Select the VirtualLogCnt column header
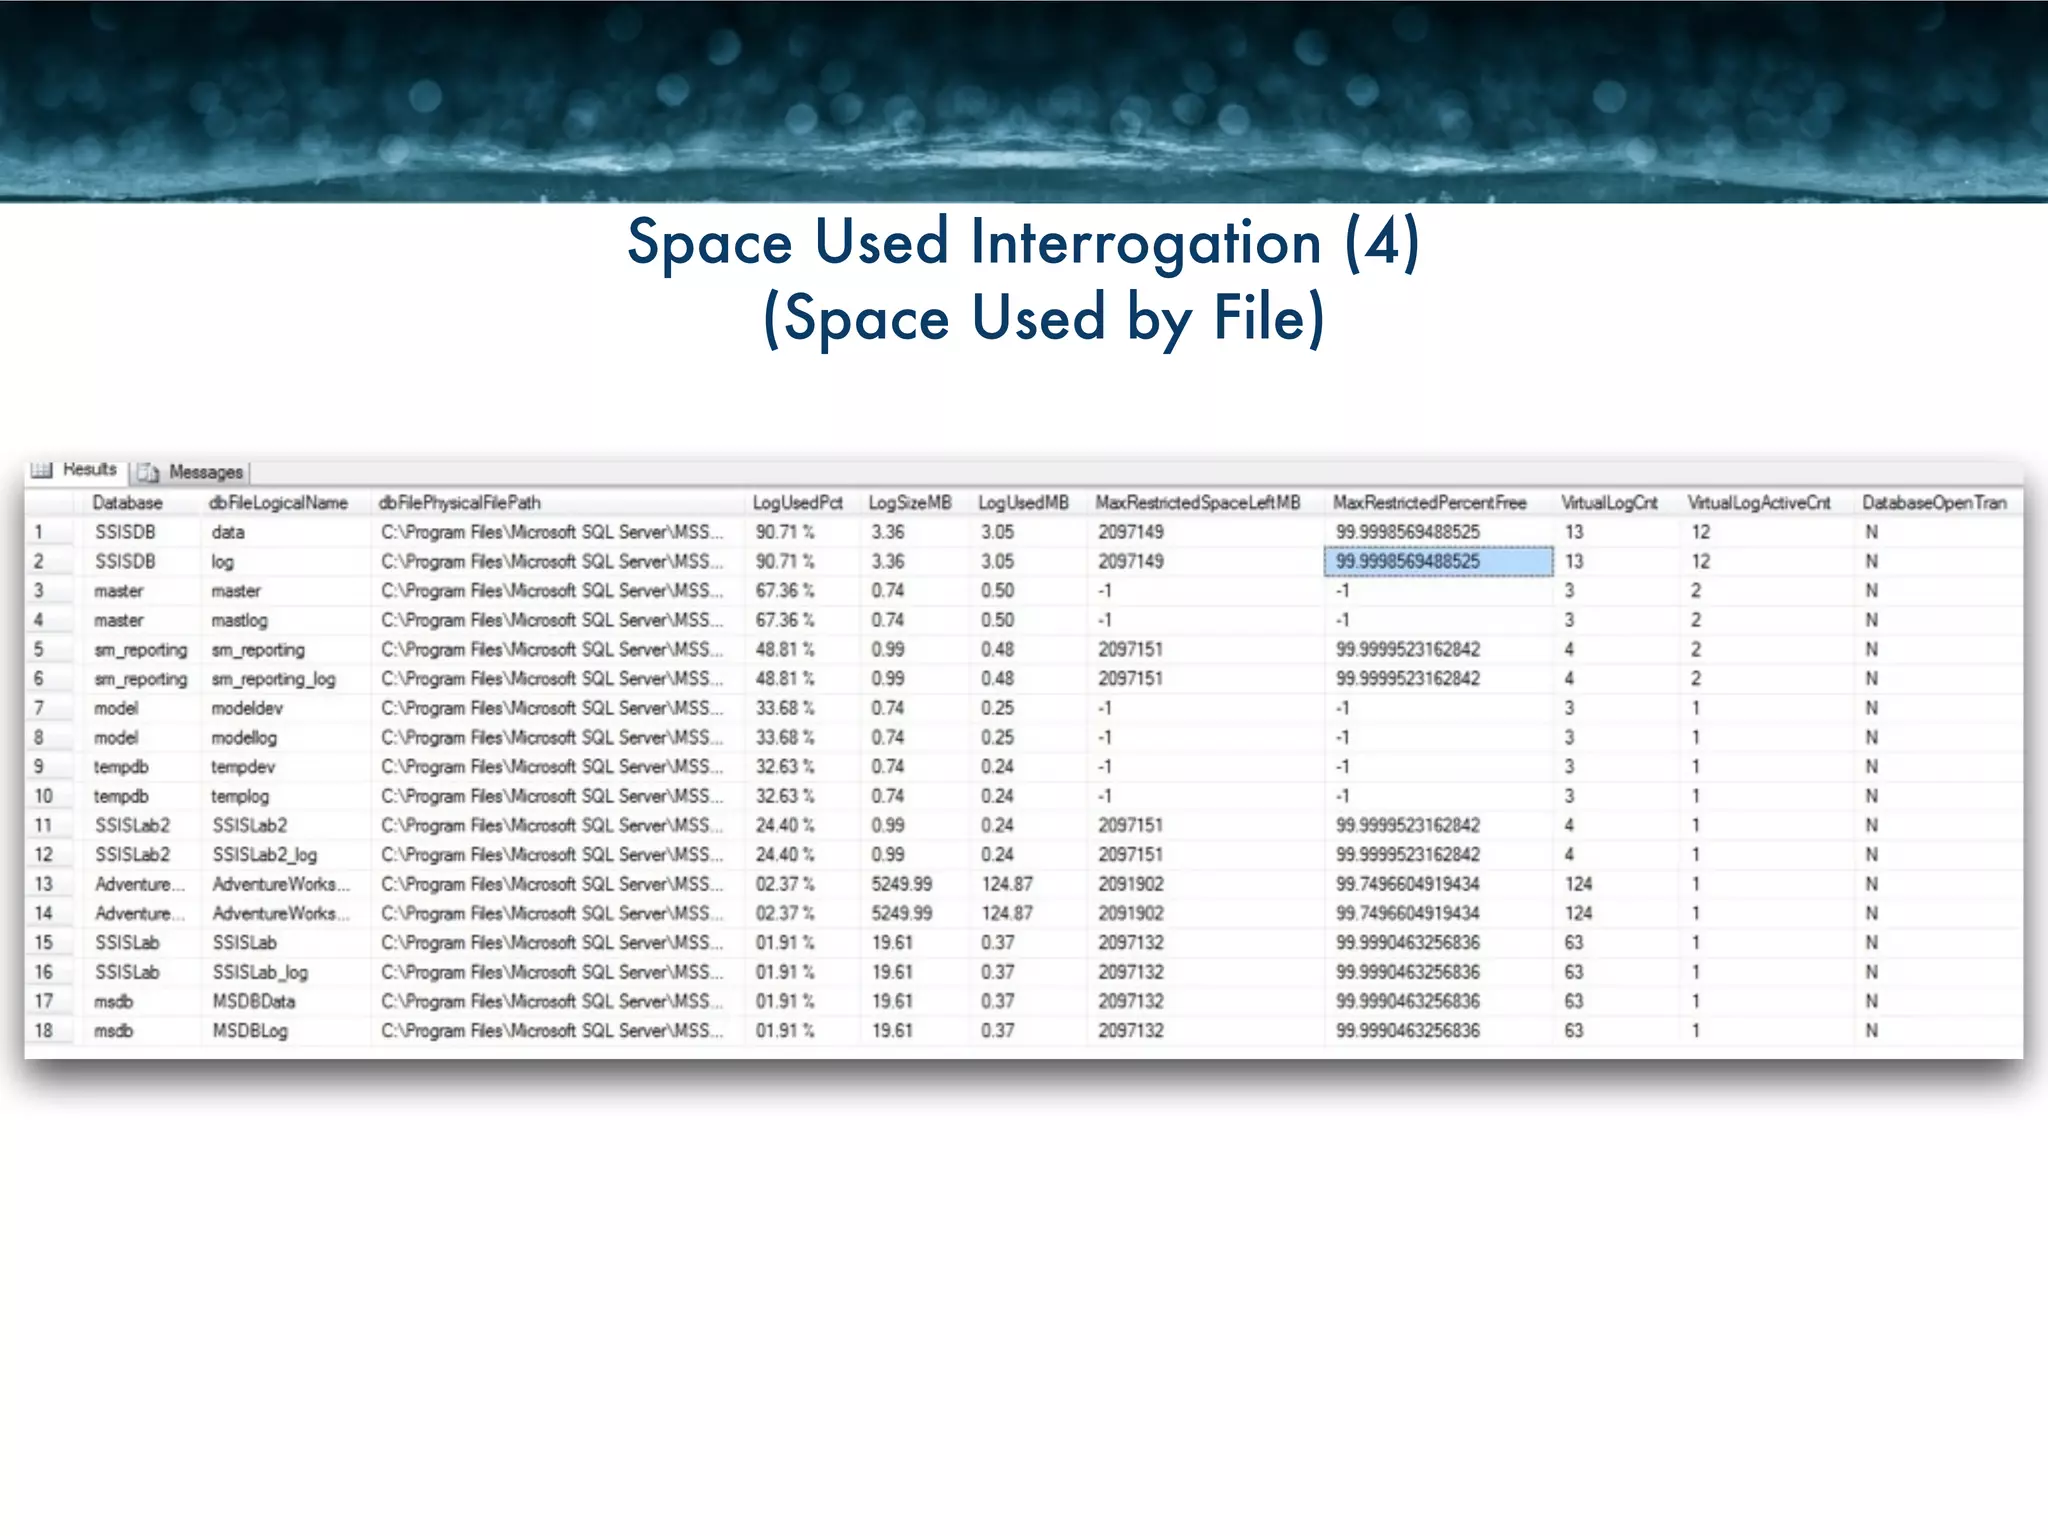This screenshot has width=2048, height=1536. pyautogui.click(x=1609, y=503)
